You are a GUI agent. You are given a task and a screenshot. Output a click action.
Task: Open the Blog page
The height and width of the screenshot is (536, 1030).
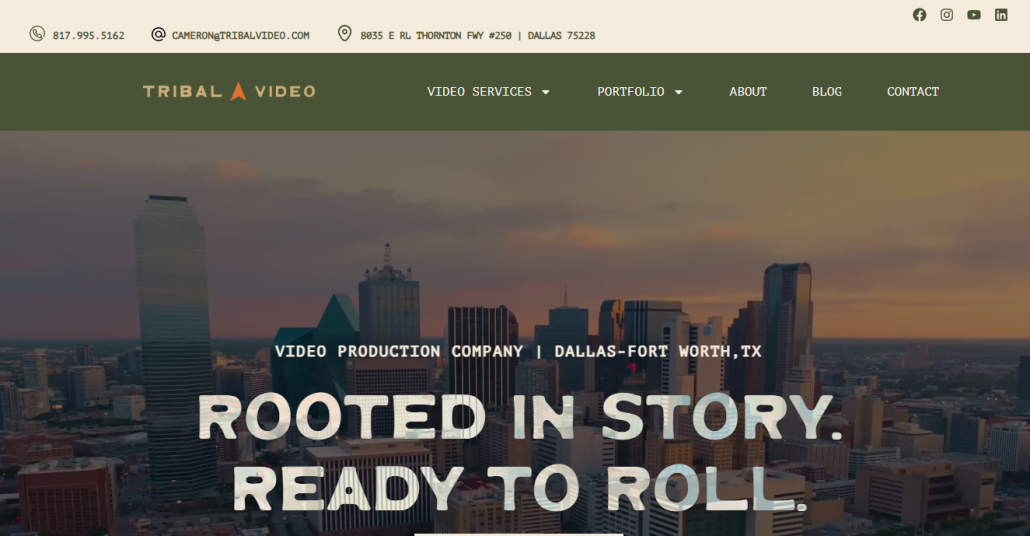826,91
